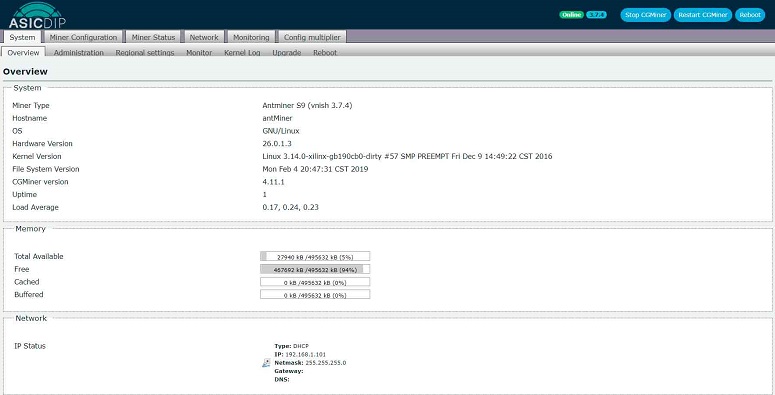Click the IP Status label

pyautogui.click(x=30, y=346)
